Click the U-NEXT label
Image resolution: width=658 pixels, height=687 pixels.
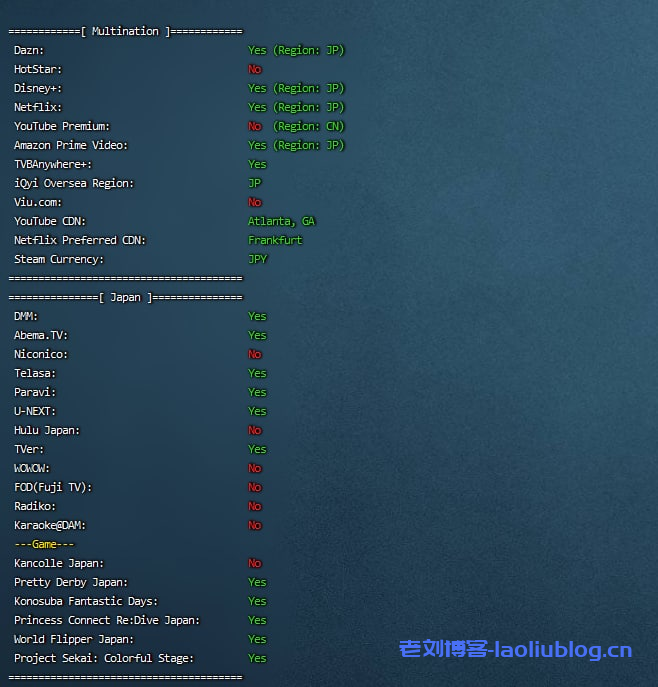click(35, 411)
